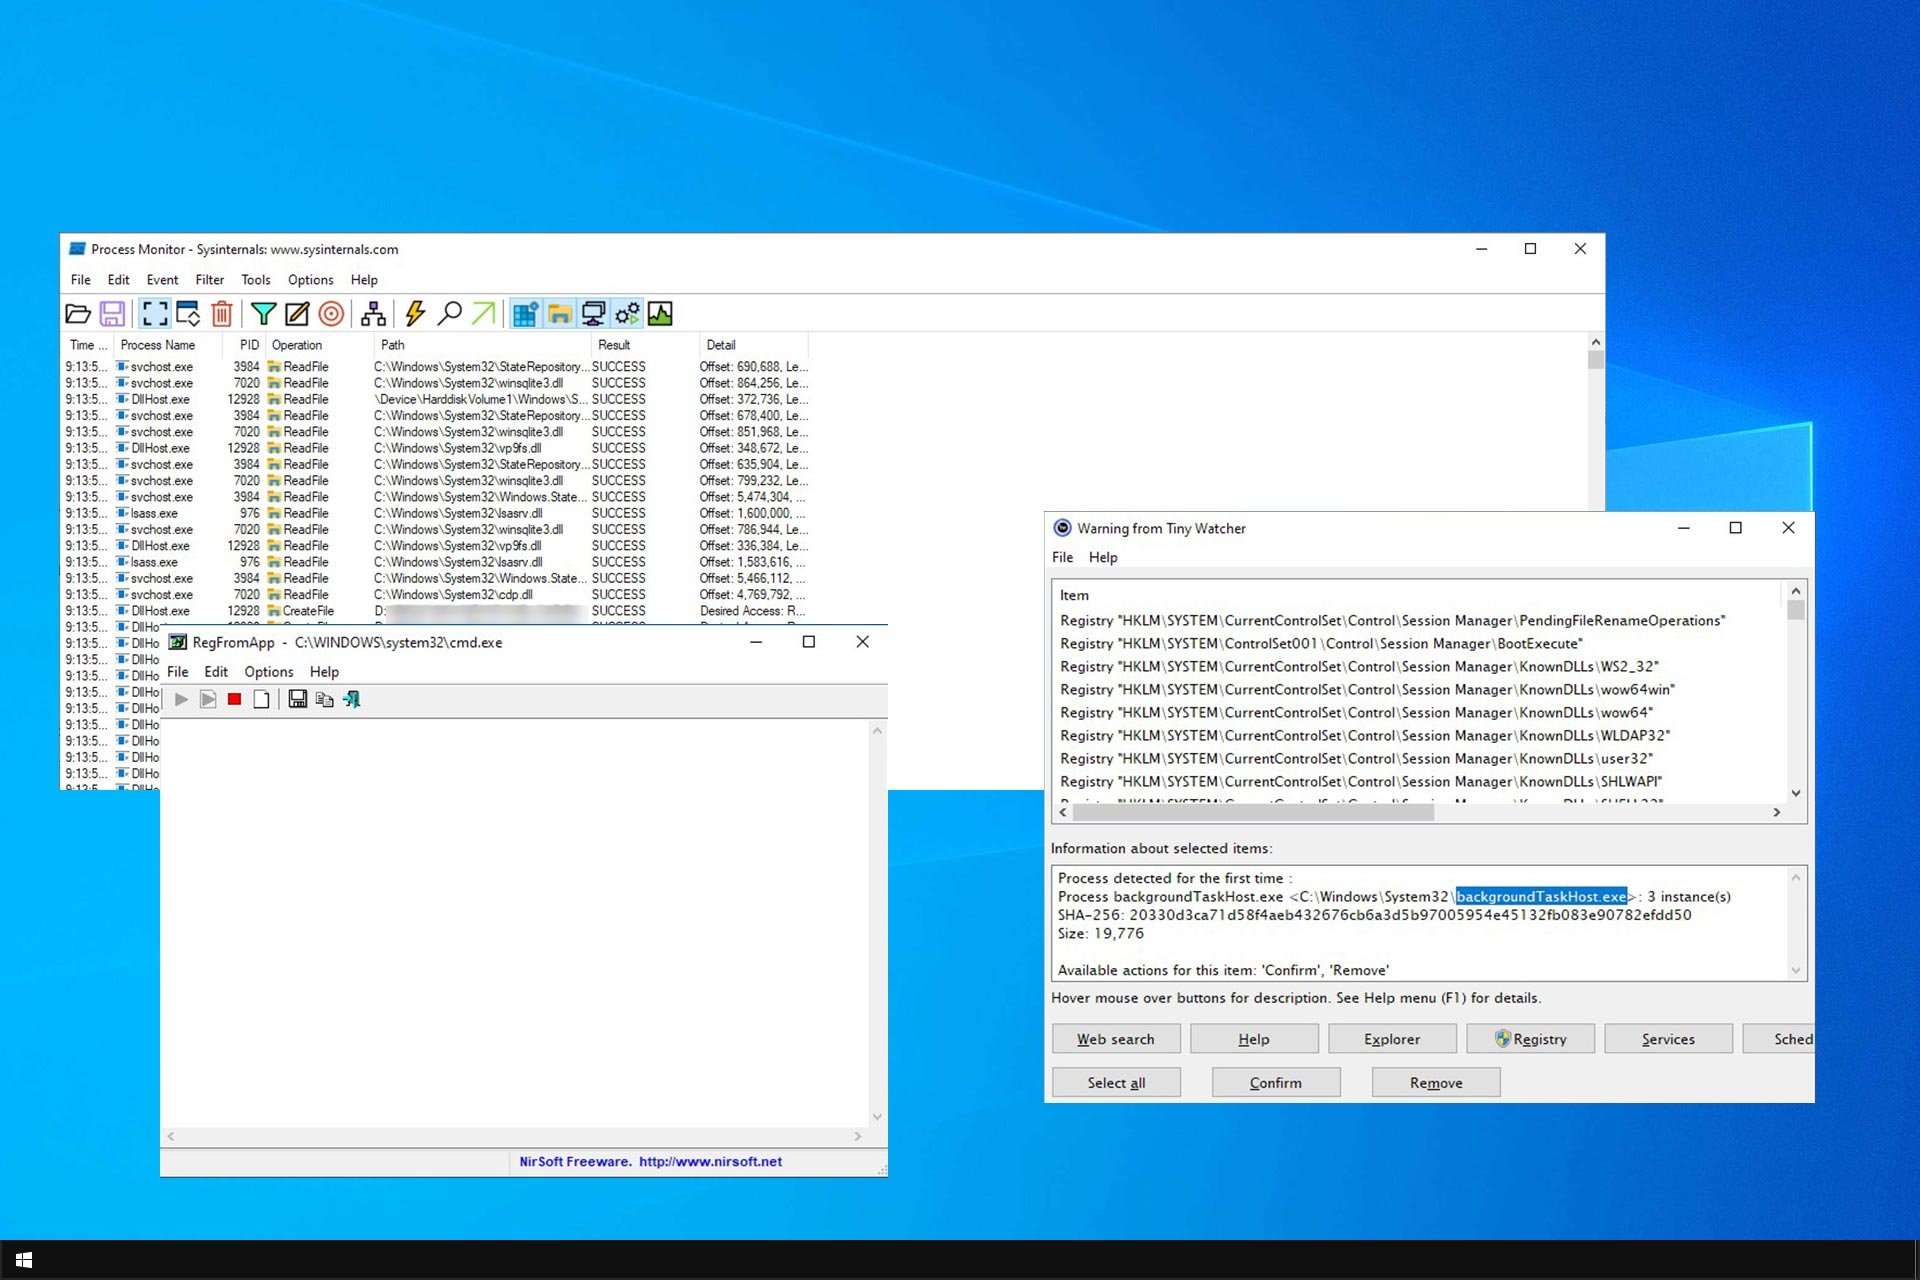The height and width of the screenshot is (1280, 1920).
Task: Click the red Stop icon in RegFromApp
Action: click(234, 699)
